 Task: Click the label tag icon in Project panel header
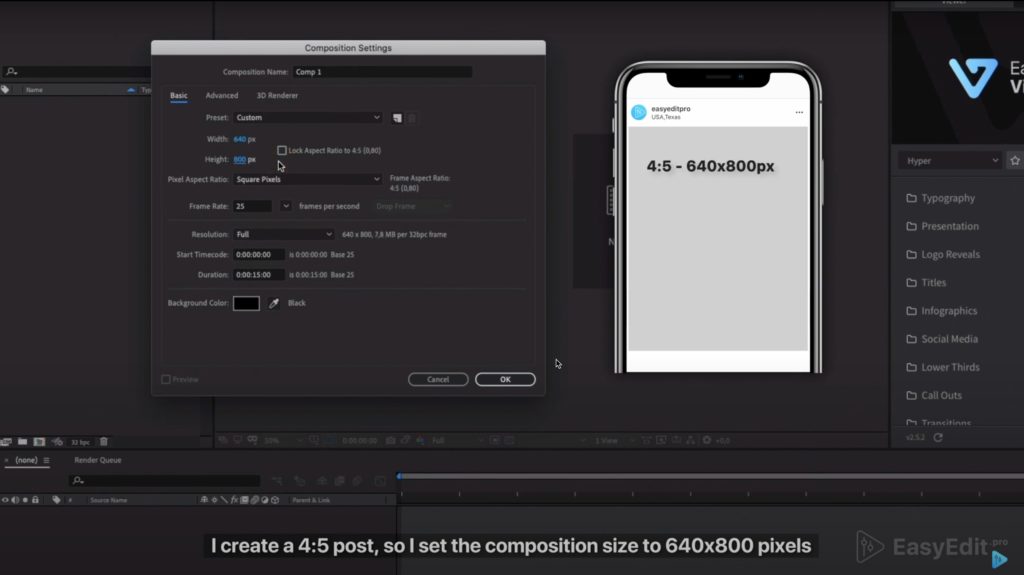[5, 90]
